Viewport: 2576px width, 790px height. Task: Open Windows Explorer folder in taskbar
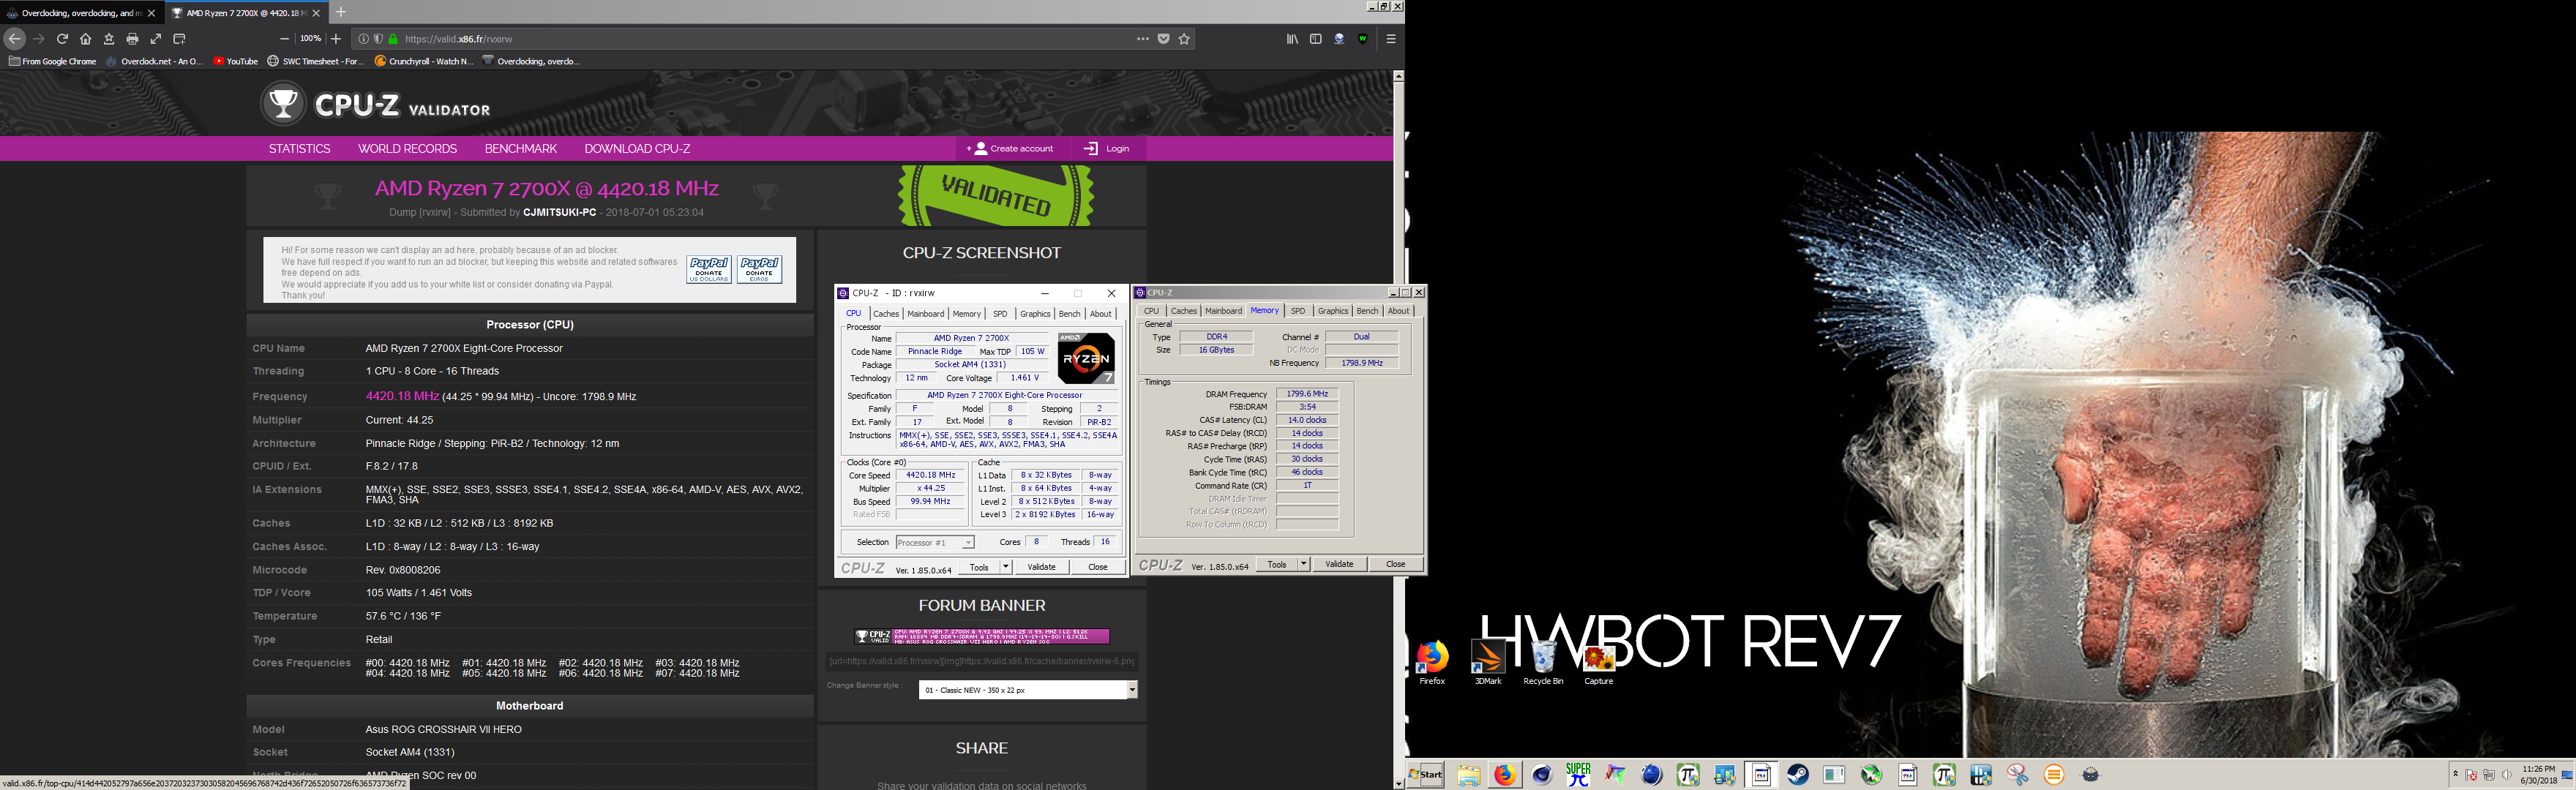pos(1468,774)
